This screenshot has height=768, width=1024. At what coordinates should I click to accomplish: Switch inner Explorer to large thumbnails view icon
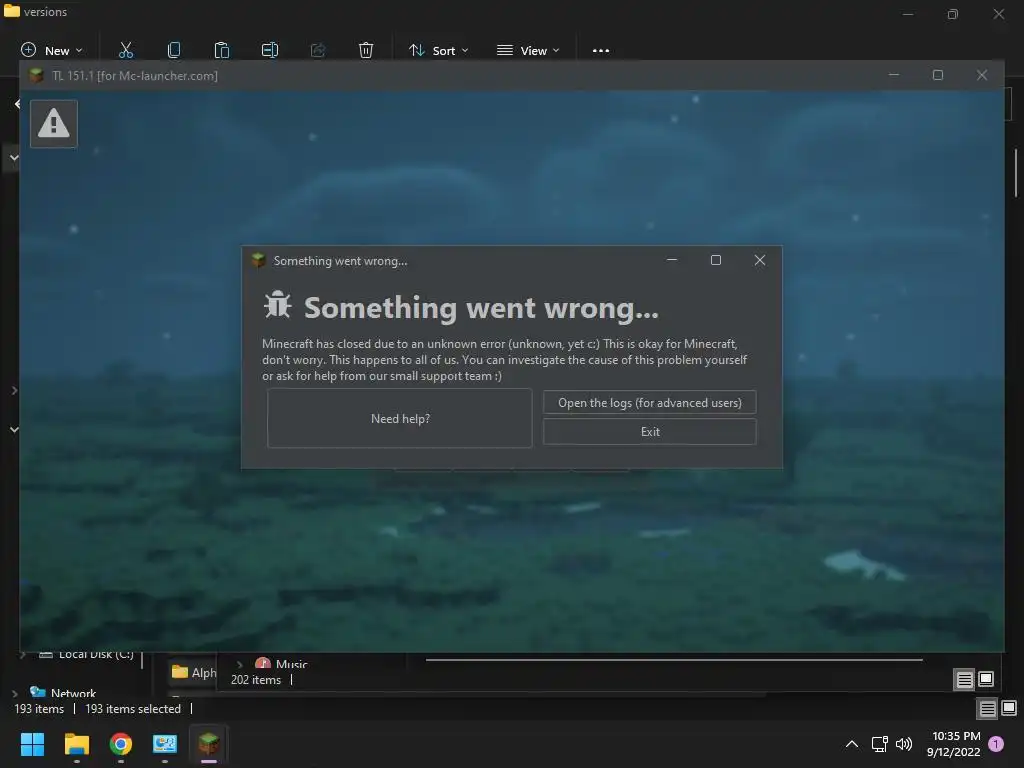click(x=986, y=679)
